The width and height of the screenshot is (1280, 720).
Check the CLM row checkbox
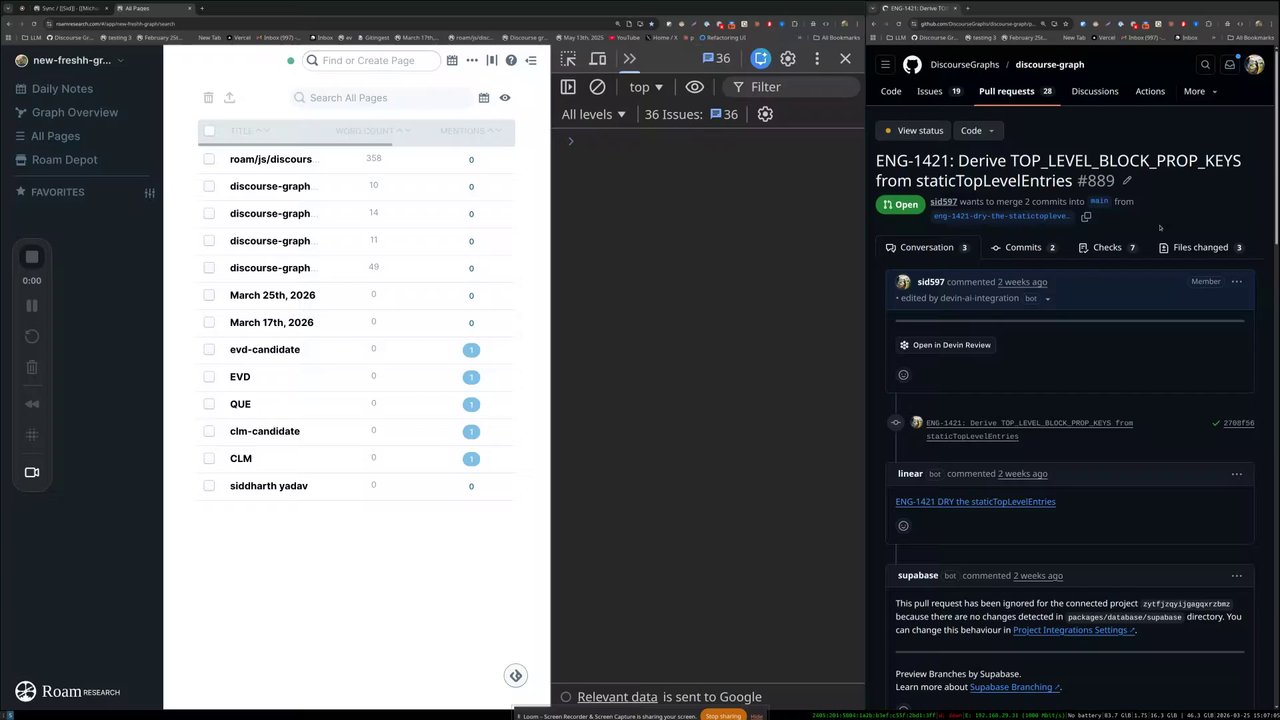[209, 458]
